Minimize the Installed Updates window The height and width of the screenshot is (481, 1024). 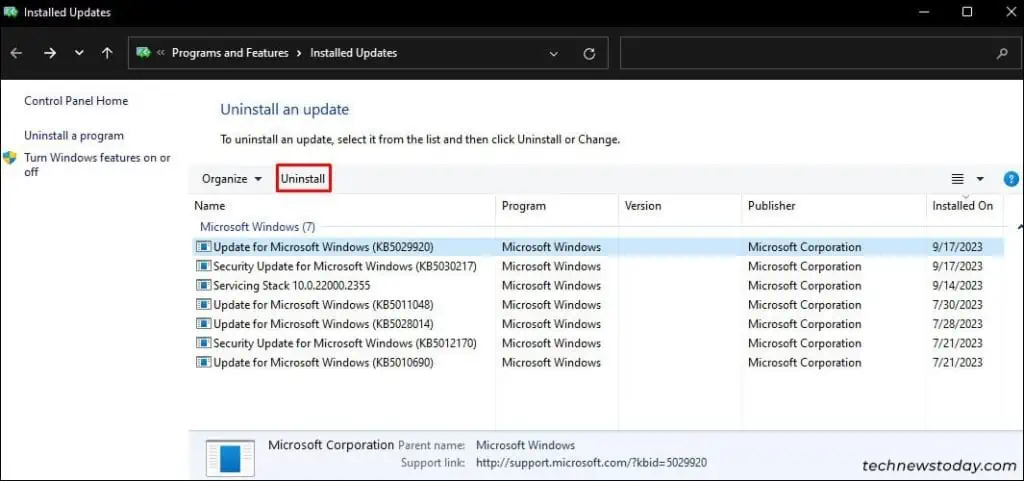[923, 12]
